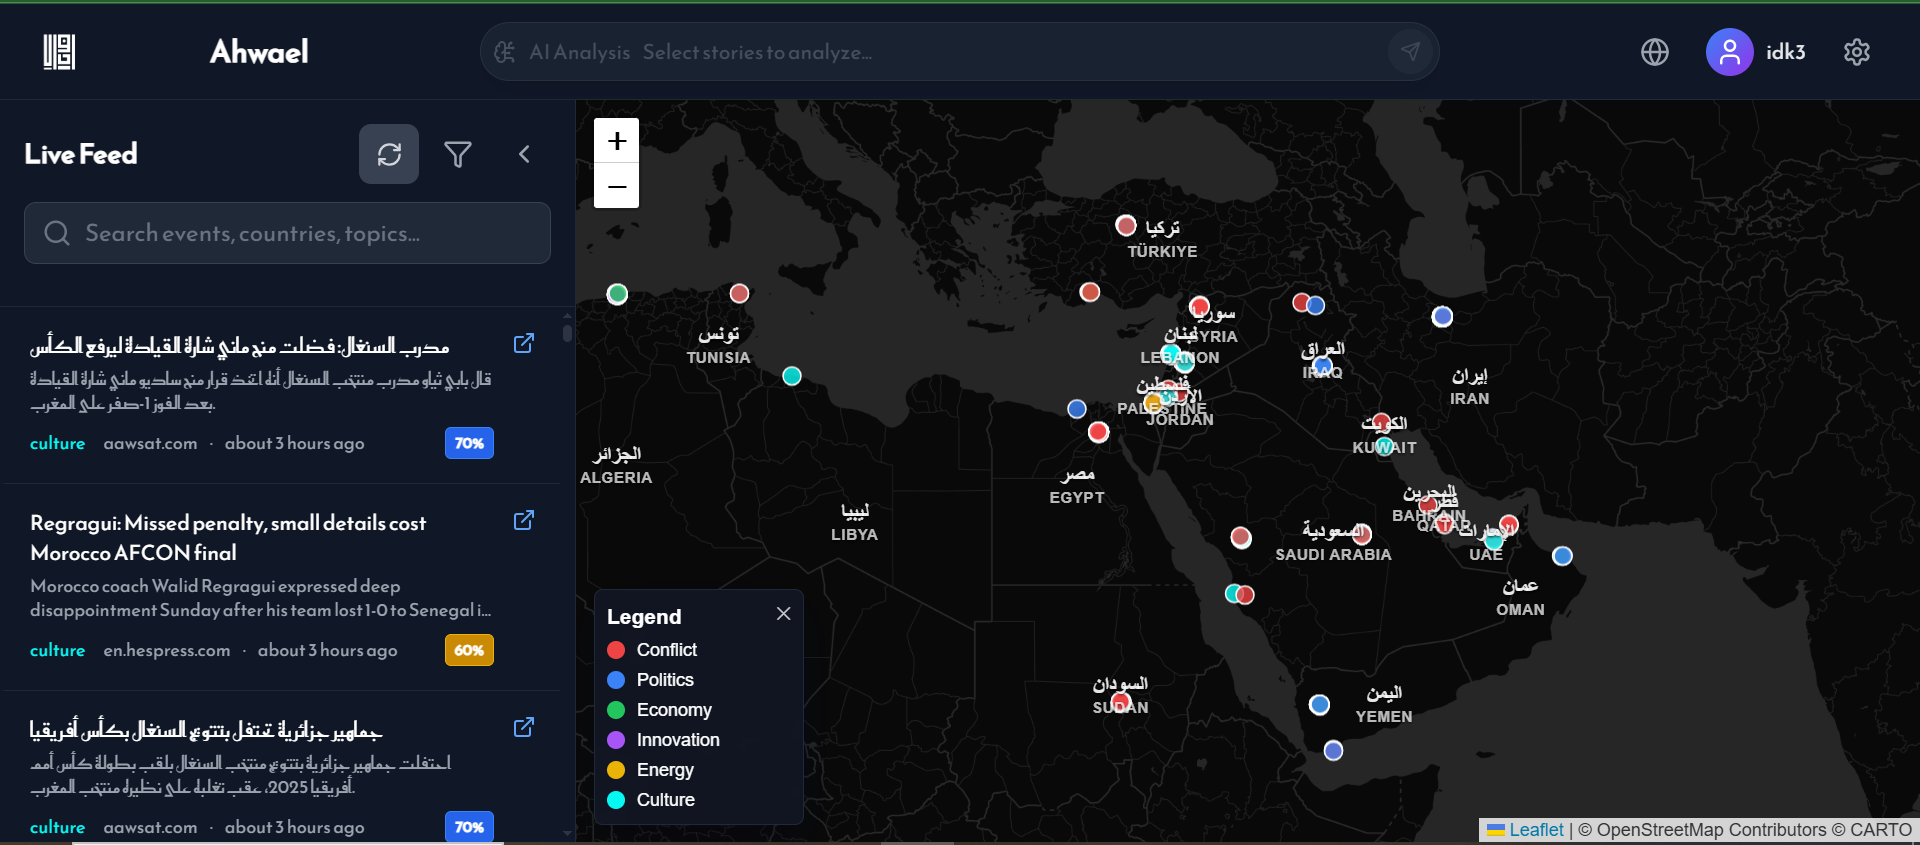
Task: Click the cyan Culture legend swatch
Action: (616, 800)
